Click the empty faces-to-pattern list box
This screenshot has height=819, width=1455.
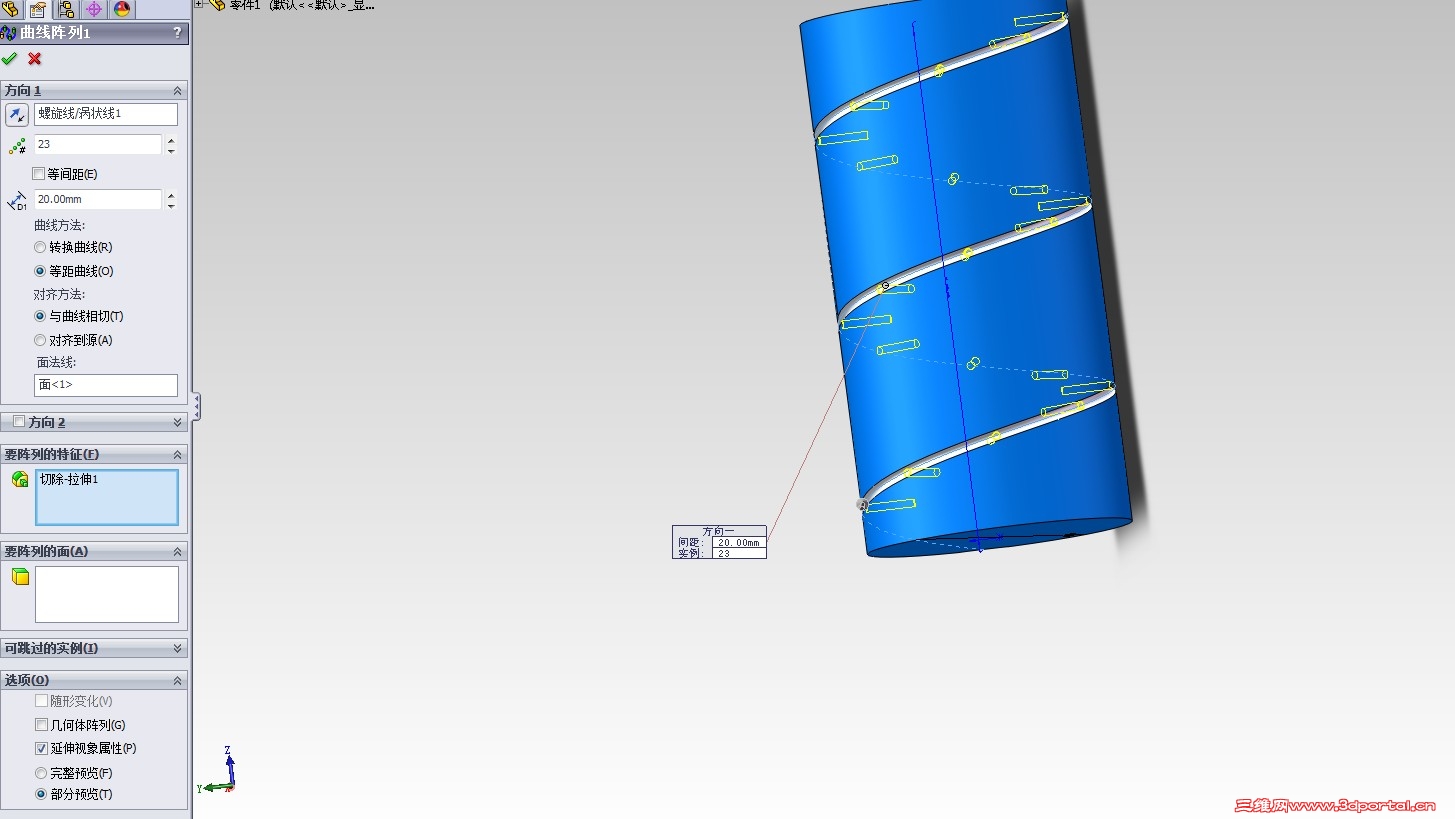107,594
